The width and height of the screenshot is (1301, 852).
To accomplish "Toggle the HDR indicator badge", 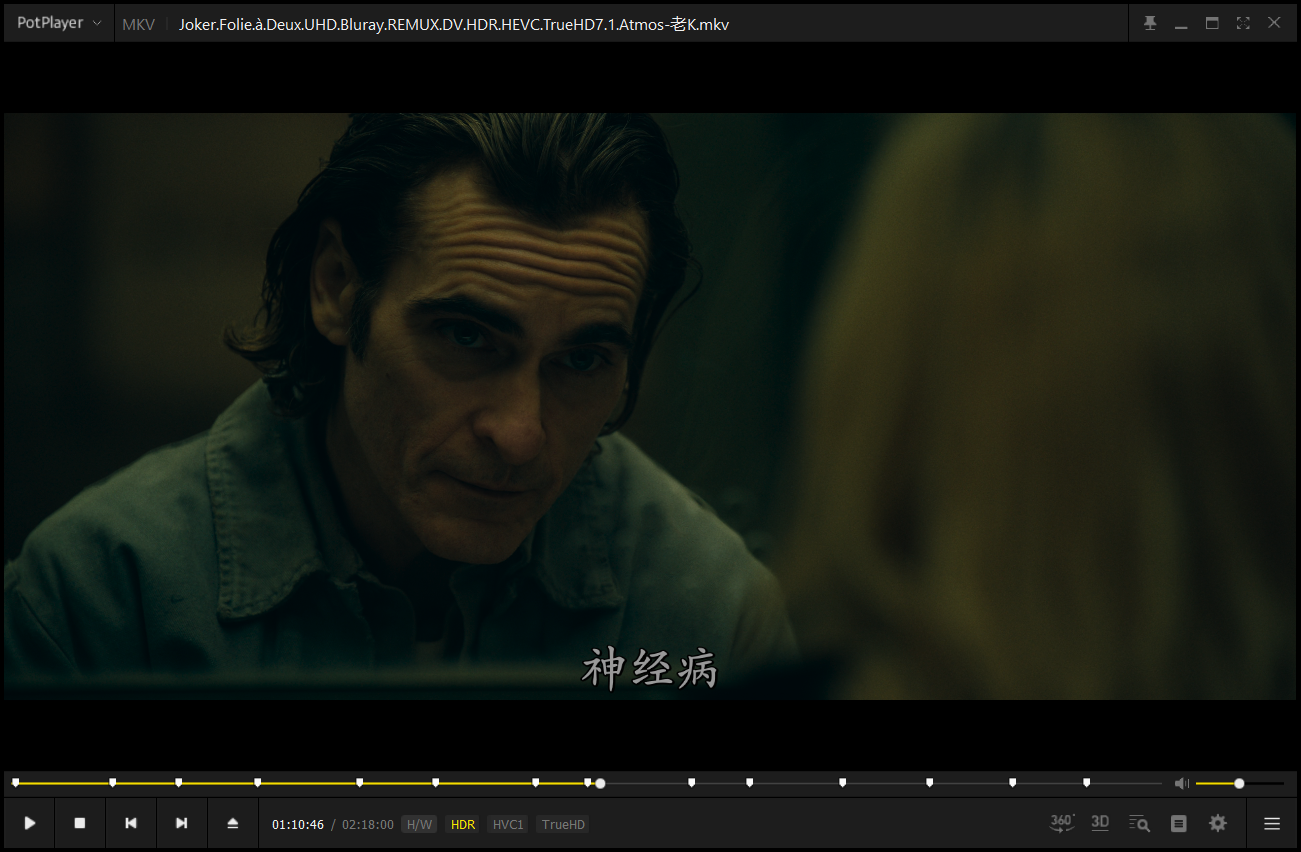I will click(463, 825).
